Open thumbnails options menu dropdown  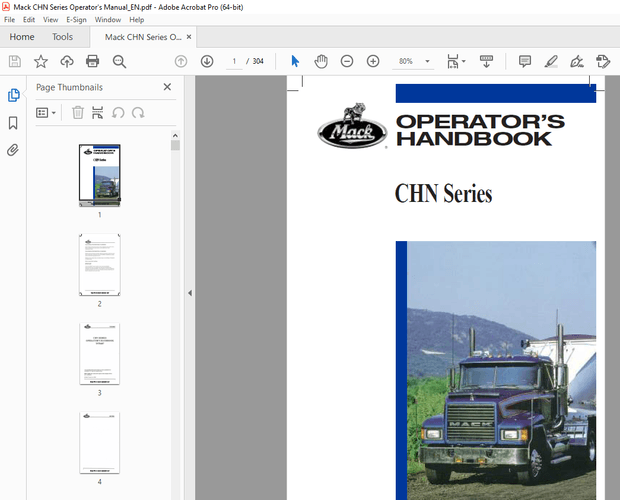click(x=46, y=113)
